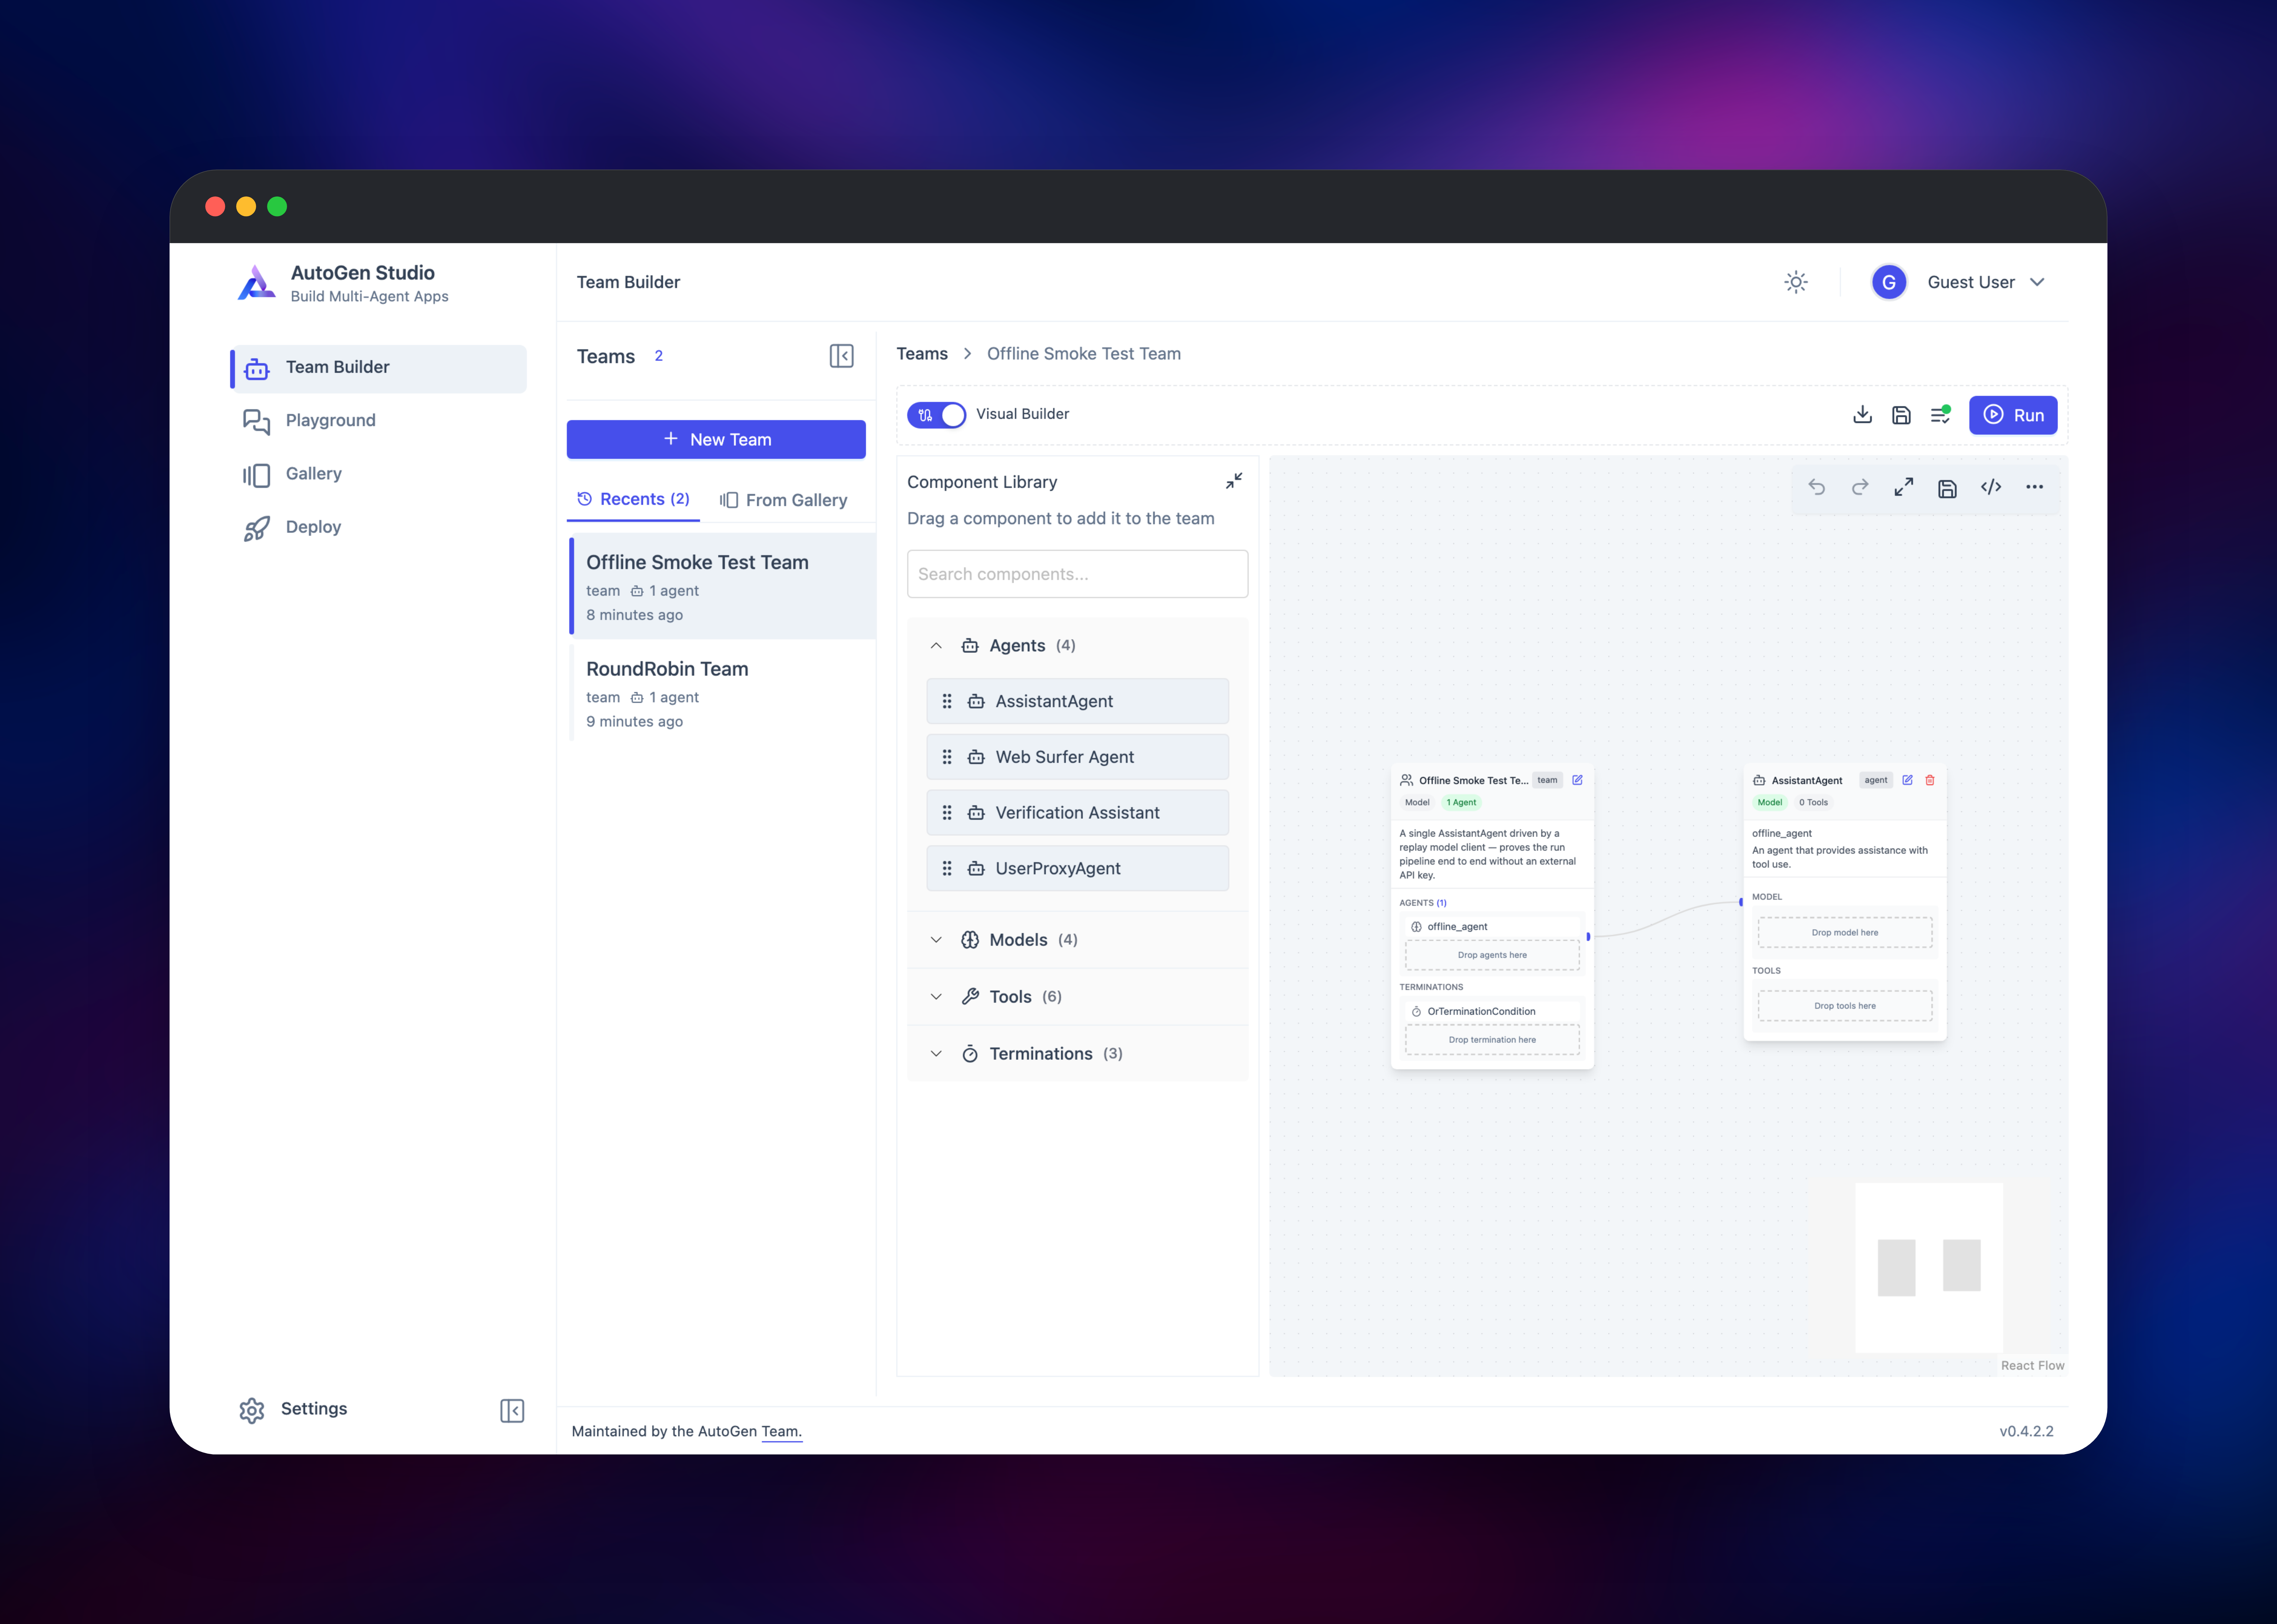Click the OrTerminationCondition timer icon
The image size is (2277, 1624).
[x=1416, y=1011]
